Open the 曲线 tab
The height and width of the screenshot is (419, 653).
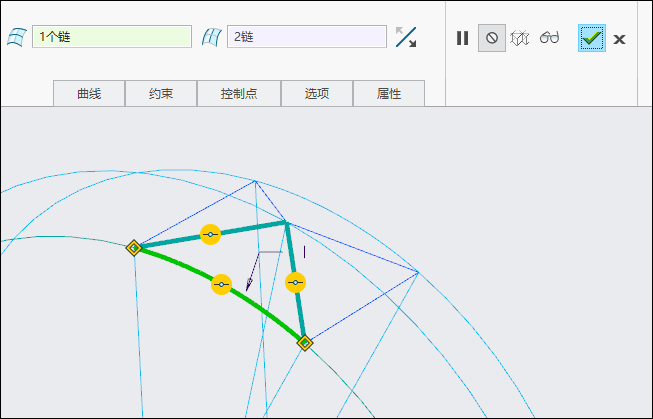click(x=89, y=94)
